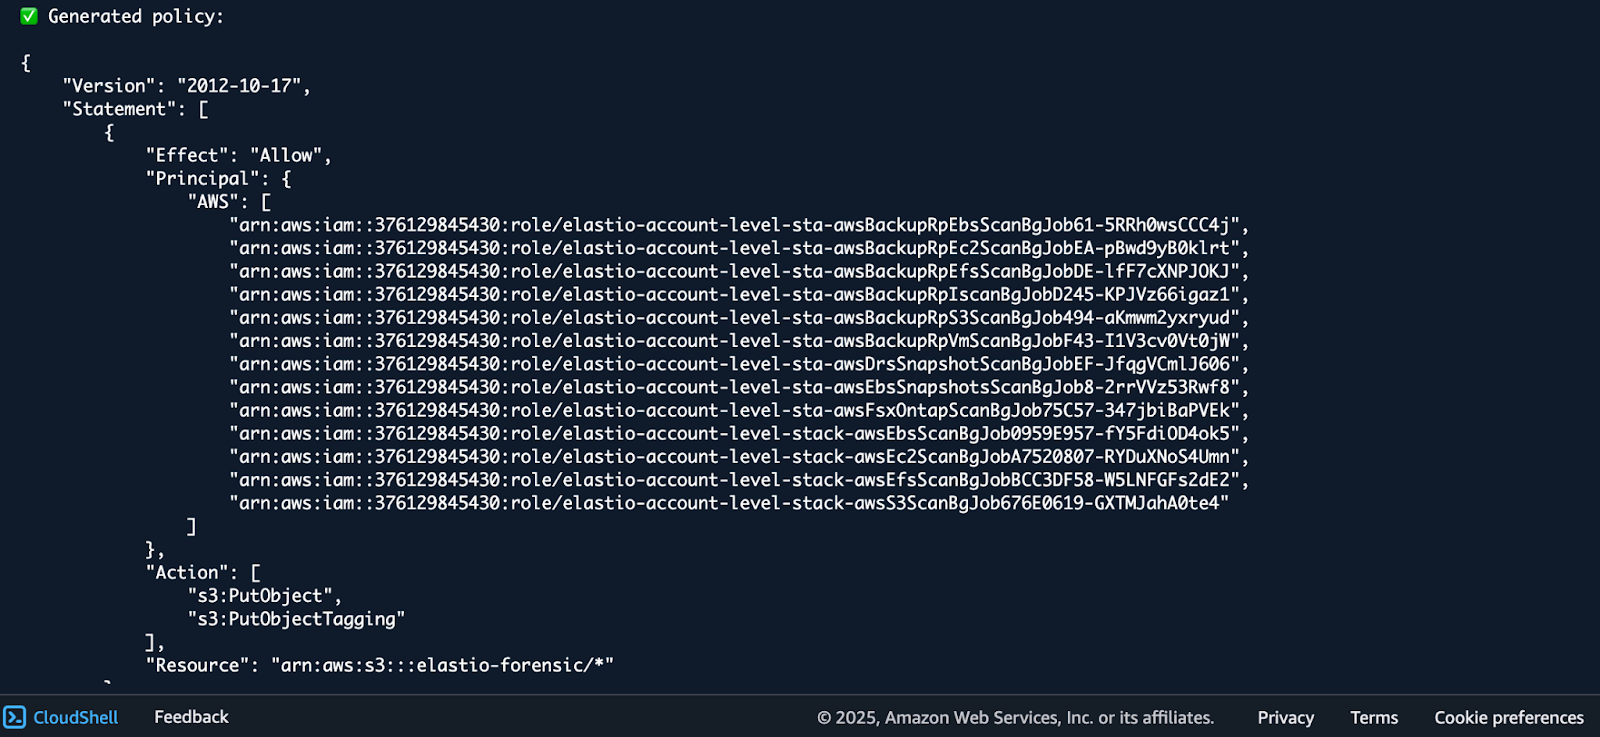Click the awsBackupRpEbsScanBgJob61 role ARN line
Screen dimensions: 1600x737
point(739,225)
